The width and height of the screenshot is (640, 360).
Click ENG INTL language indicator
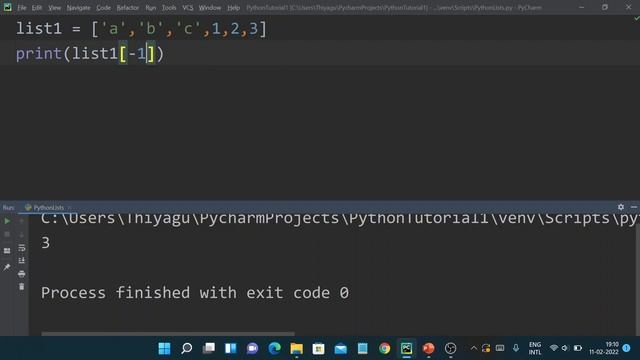(x=535, y=348)
